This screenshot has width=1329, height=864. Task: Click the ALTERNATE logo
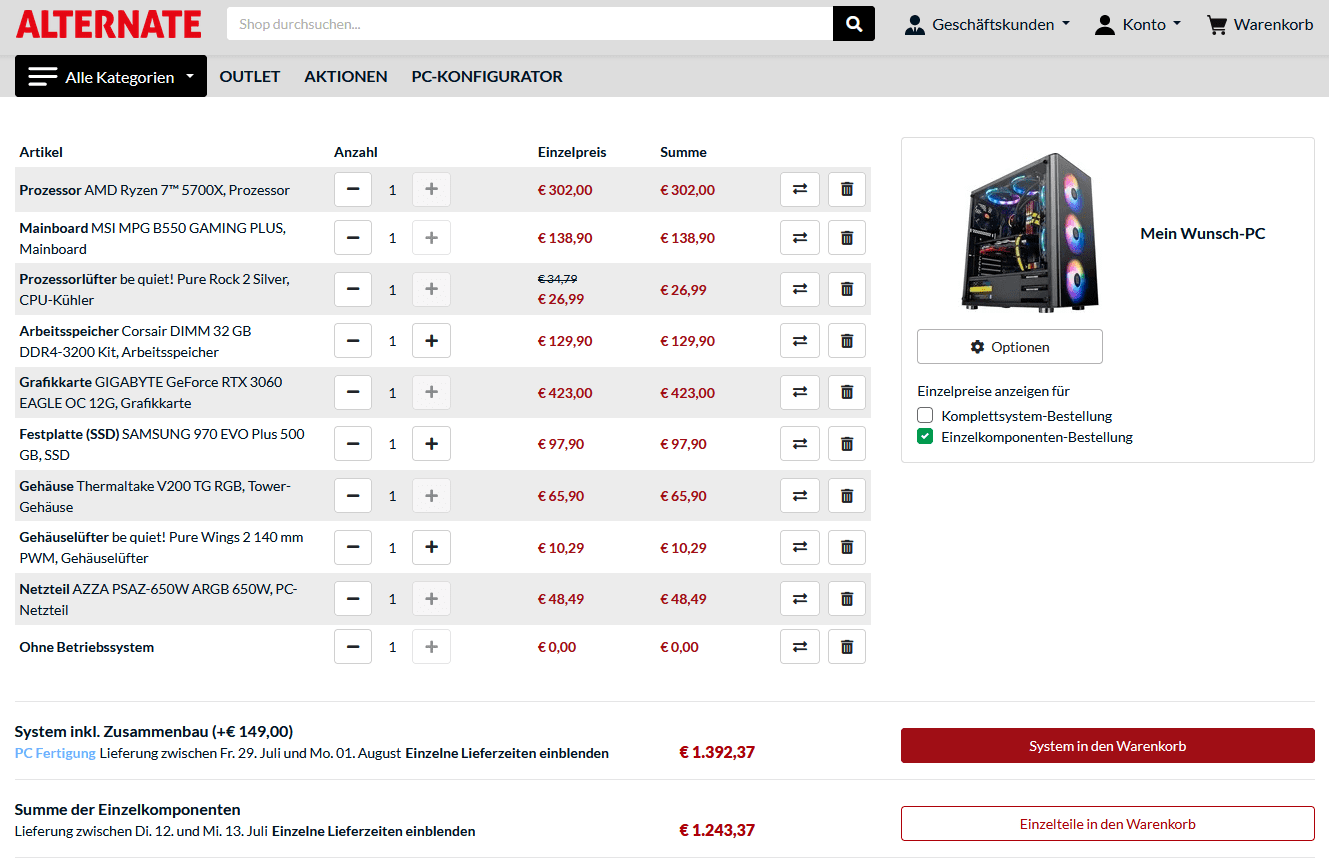tap(109, 24)
